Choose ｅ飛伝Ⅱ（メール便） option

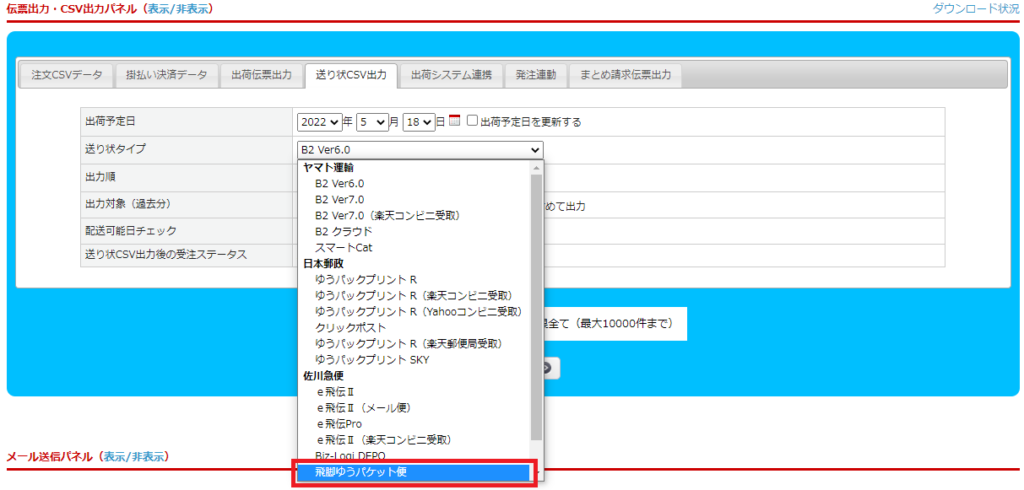click(x=416, y=407)
